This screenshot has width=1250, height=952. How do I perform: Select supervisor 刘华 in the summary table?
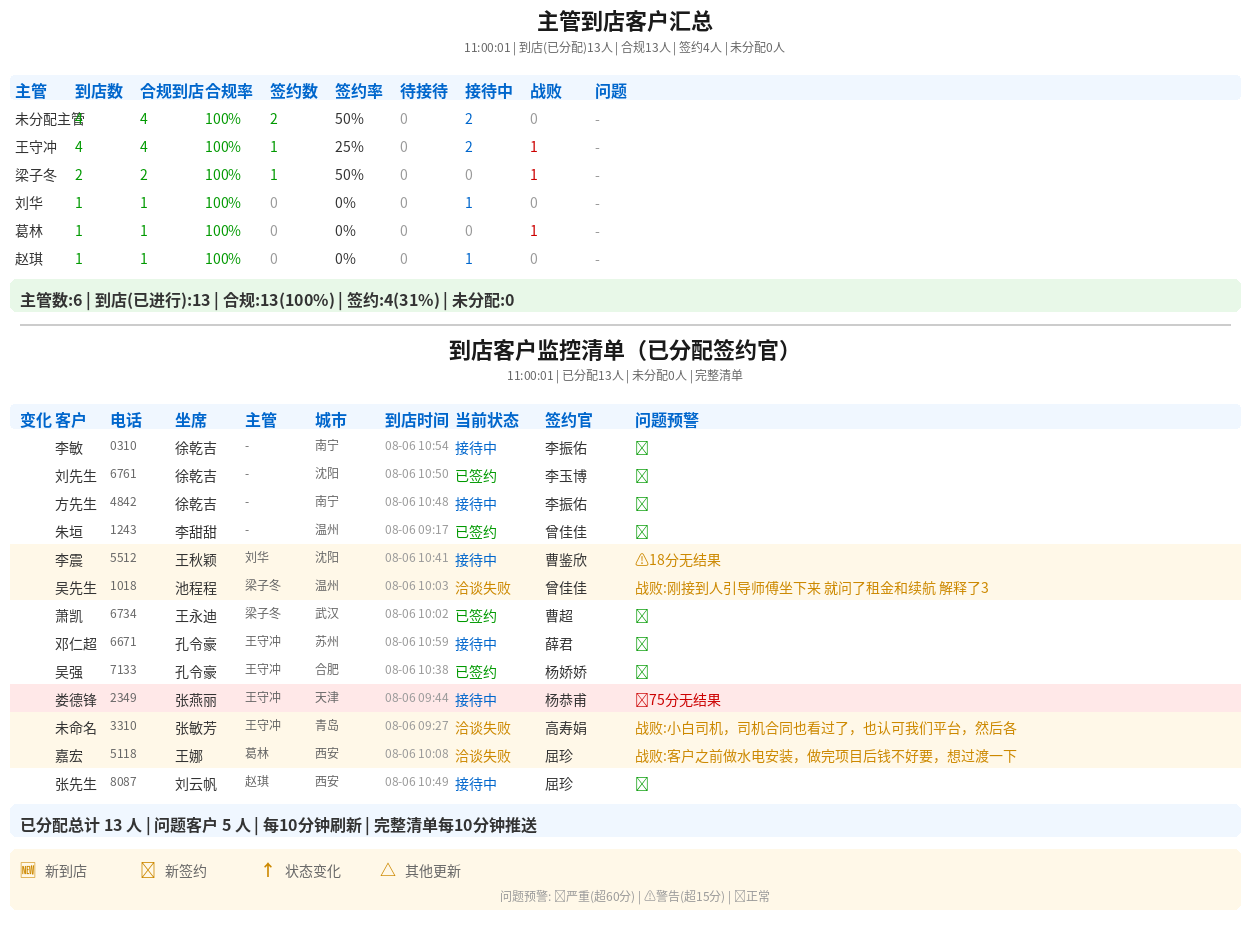pos(29,203)
